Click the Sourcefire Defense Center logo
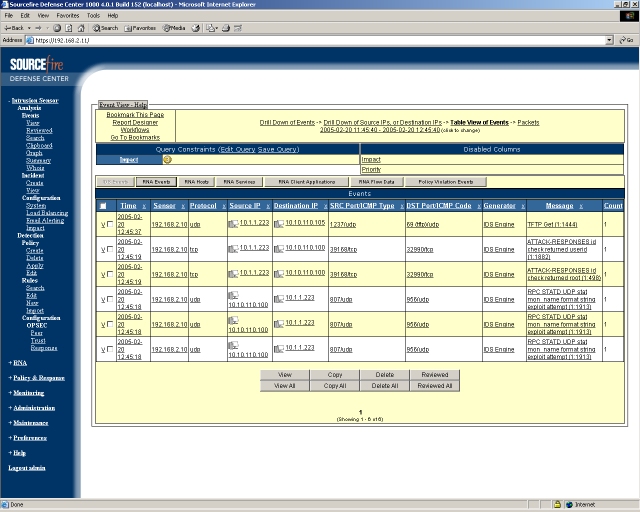 click(37, 69)
